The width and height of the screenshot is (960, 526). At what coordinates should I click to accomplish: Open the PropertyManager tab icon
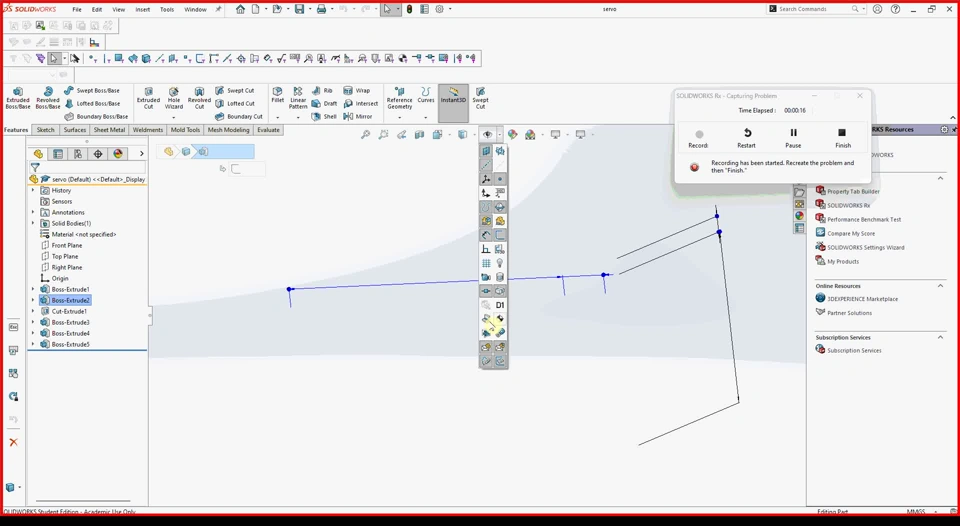click(x=58, y=154)
